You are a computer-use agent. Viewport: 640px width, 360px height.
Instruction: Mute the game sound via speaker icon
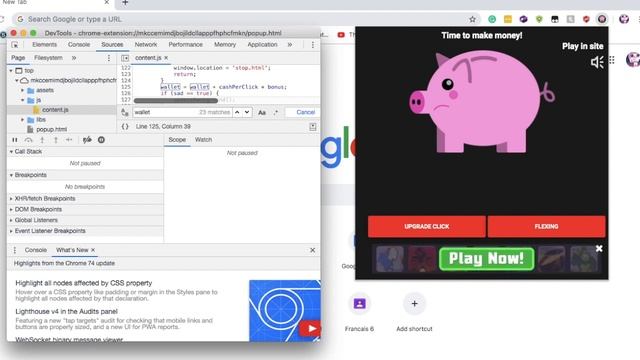pyautogui.click(x=597, y=62)
